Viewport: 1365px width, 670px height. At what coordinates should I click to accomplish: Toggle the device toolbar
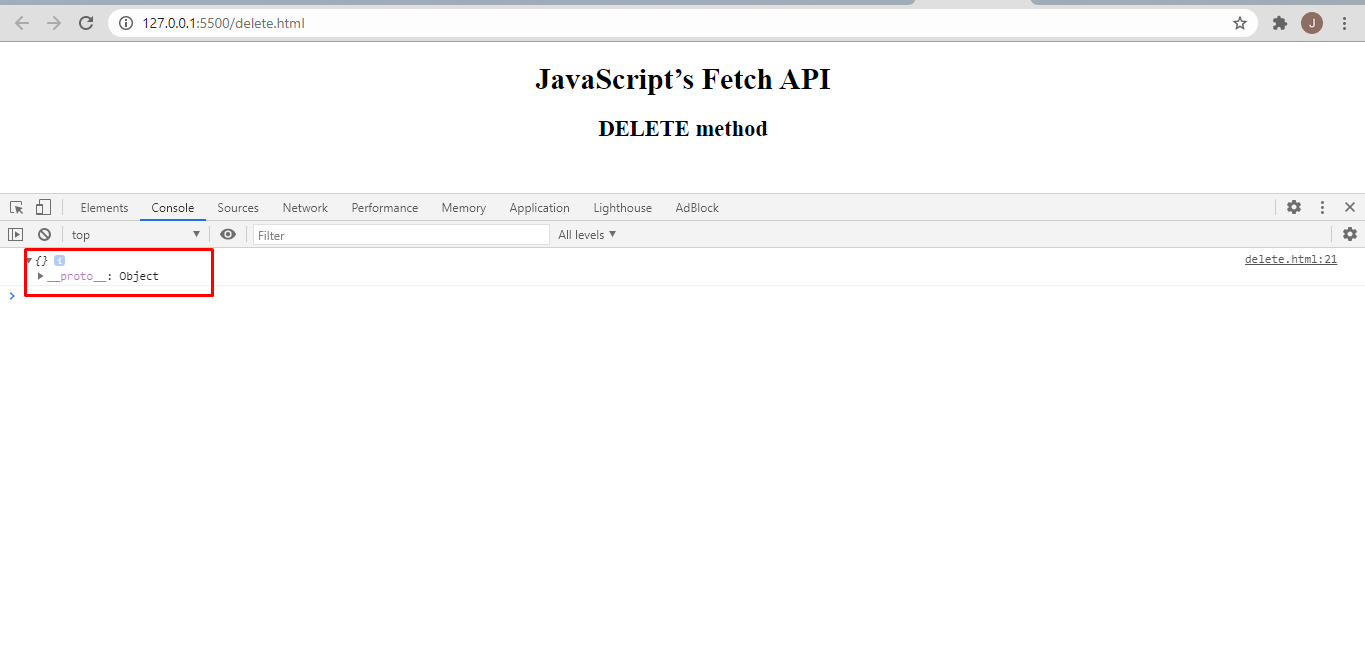pyautogui.click(x=42, y=206)
